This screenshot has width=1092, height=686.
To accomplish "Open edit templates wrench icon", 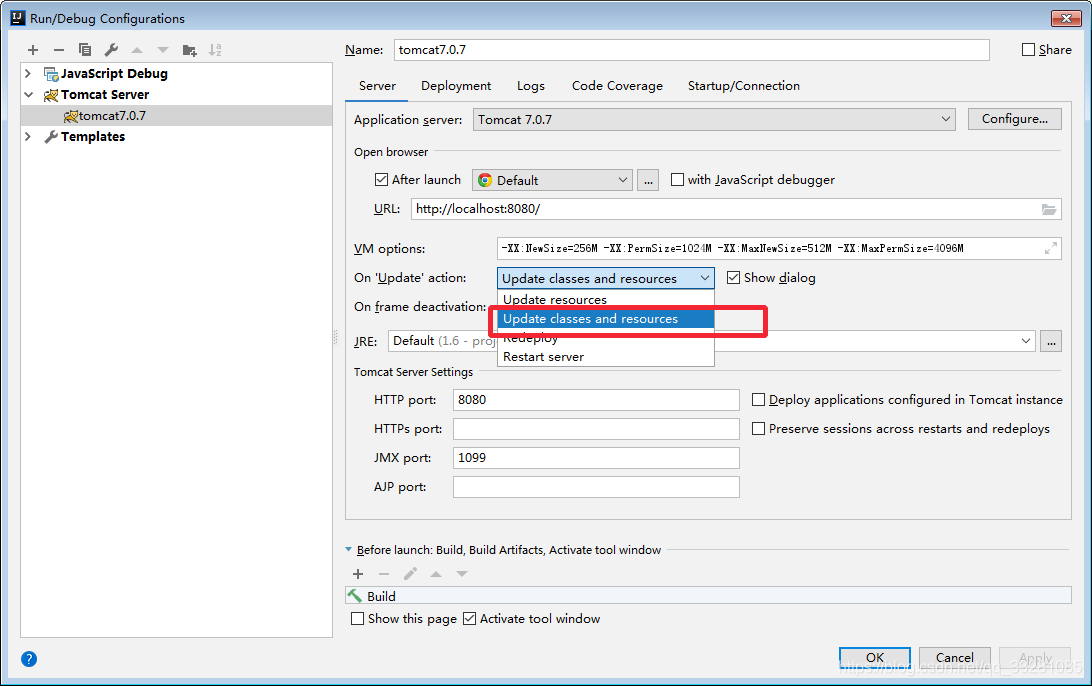I will click(x=111, y=50).
